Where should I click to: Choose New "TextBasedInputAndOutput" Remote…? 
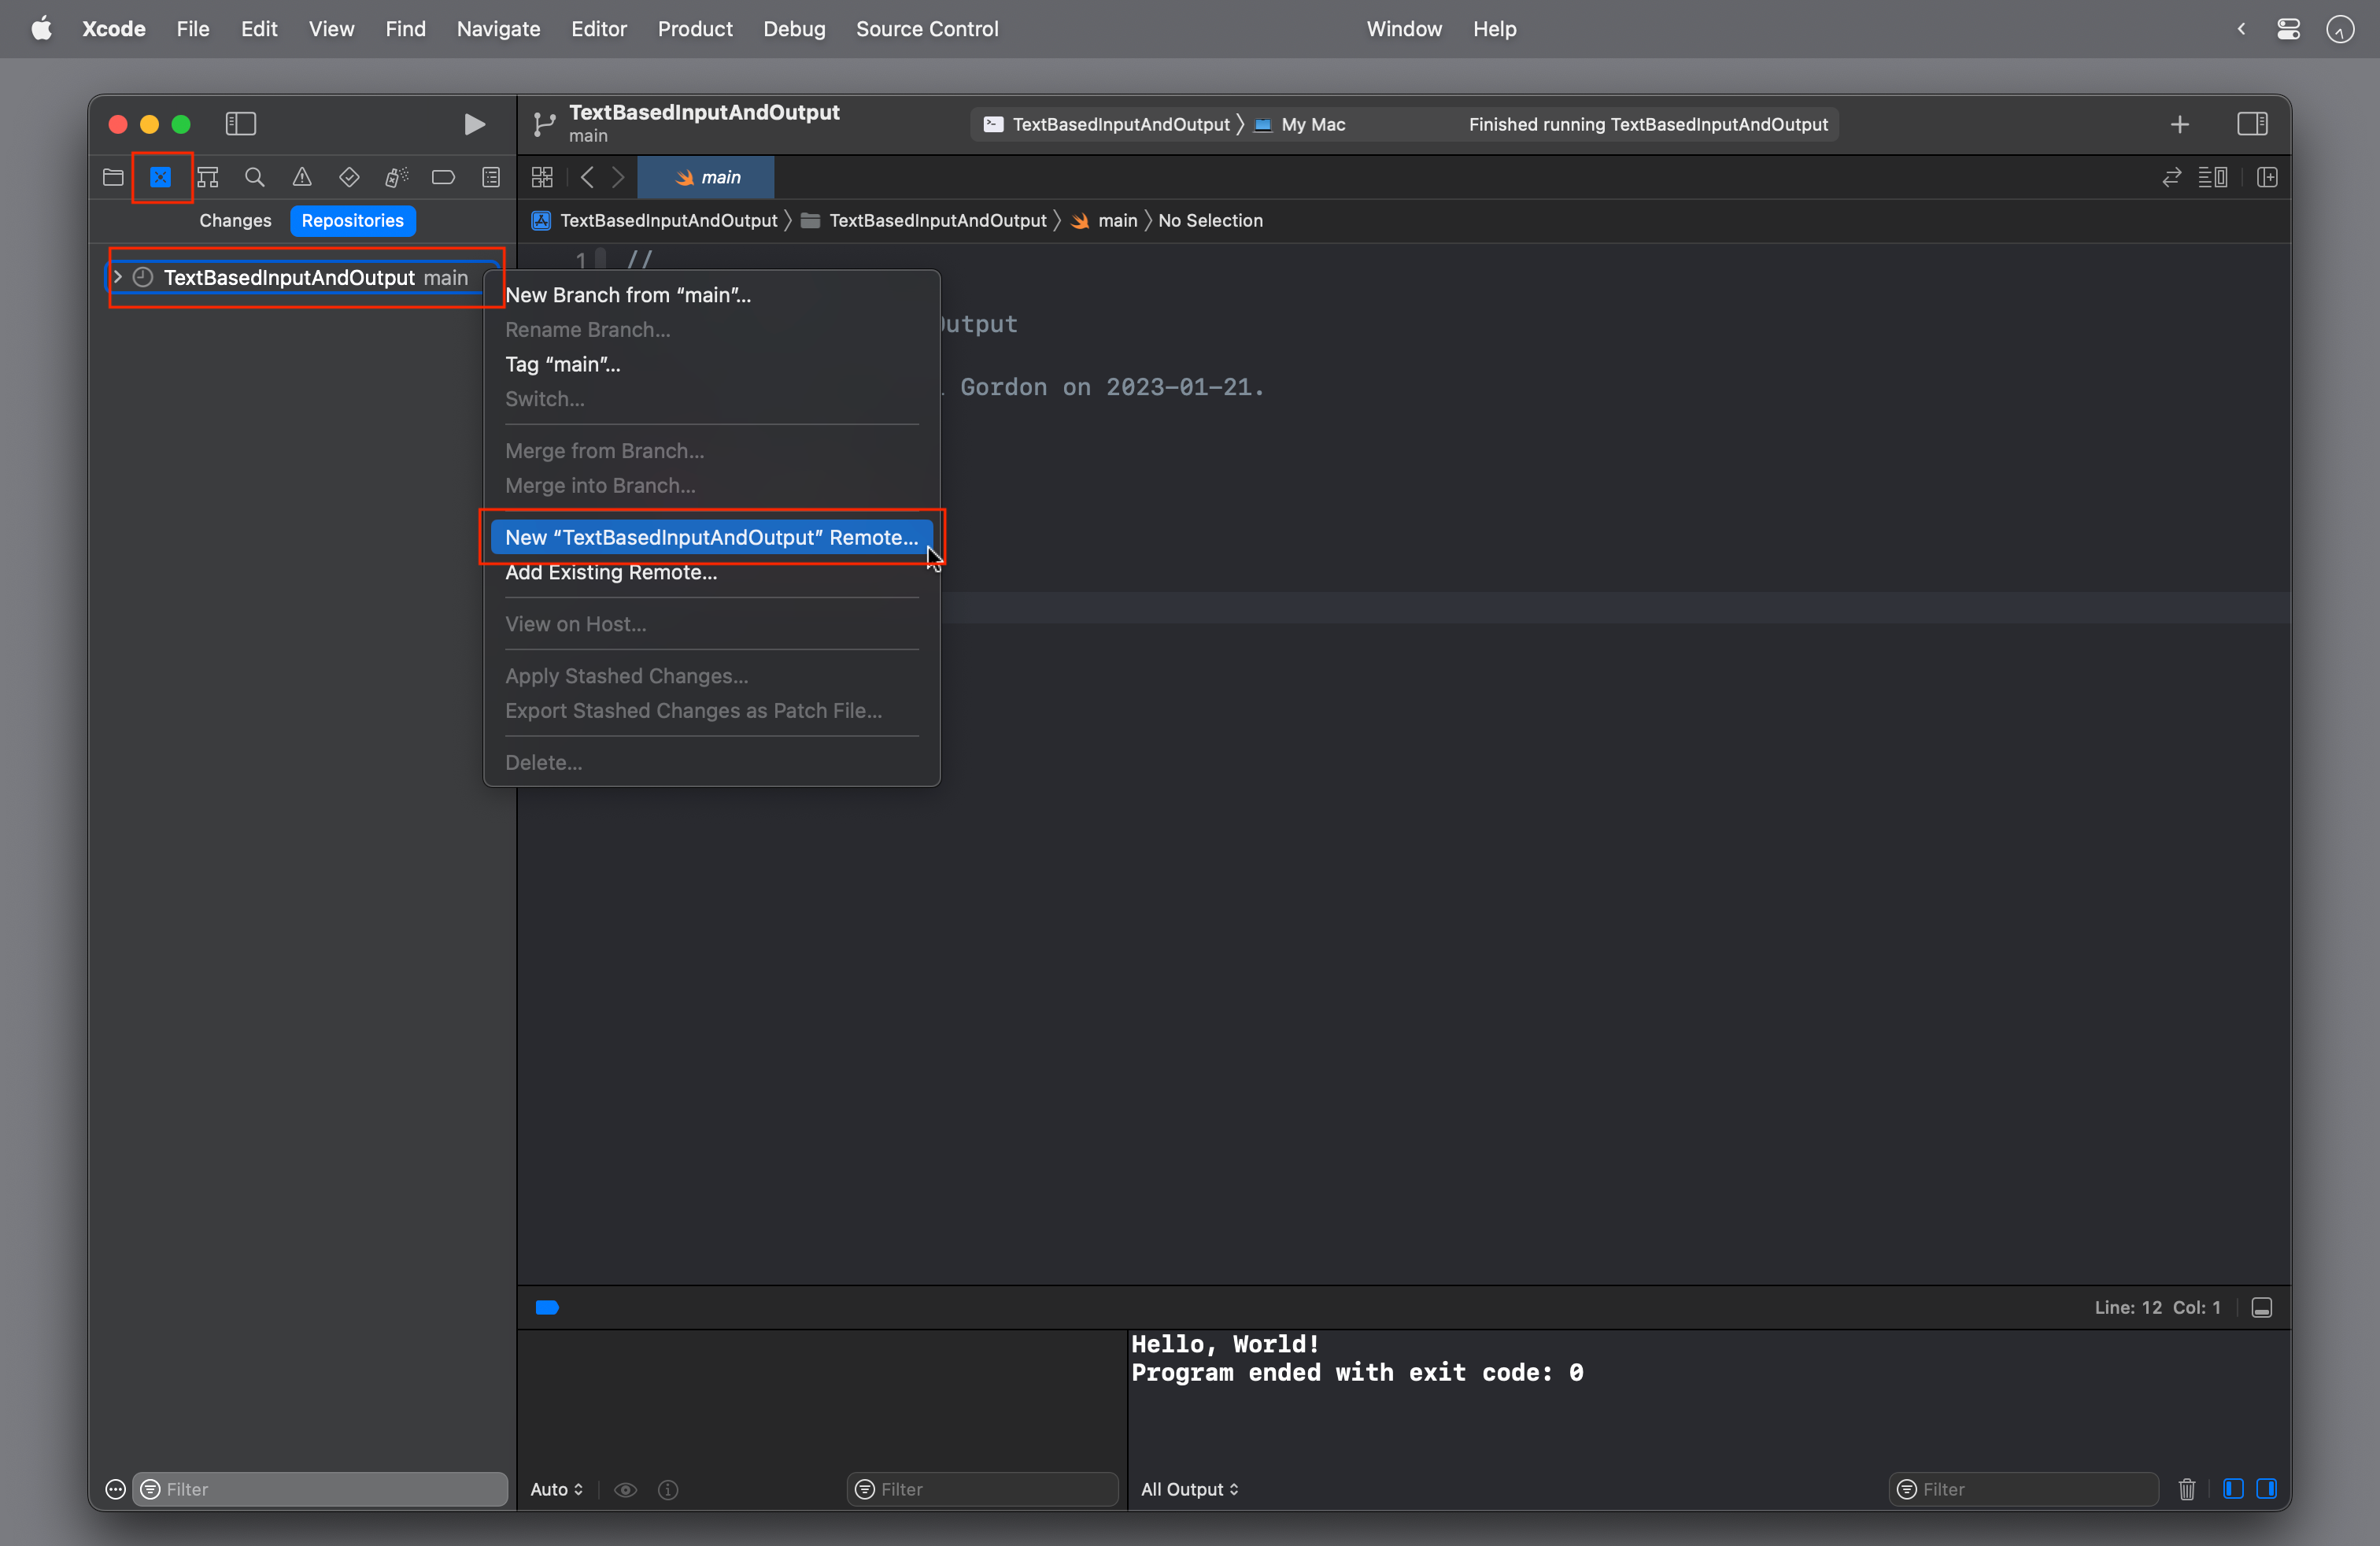point(711,537)
